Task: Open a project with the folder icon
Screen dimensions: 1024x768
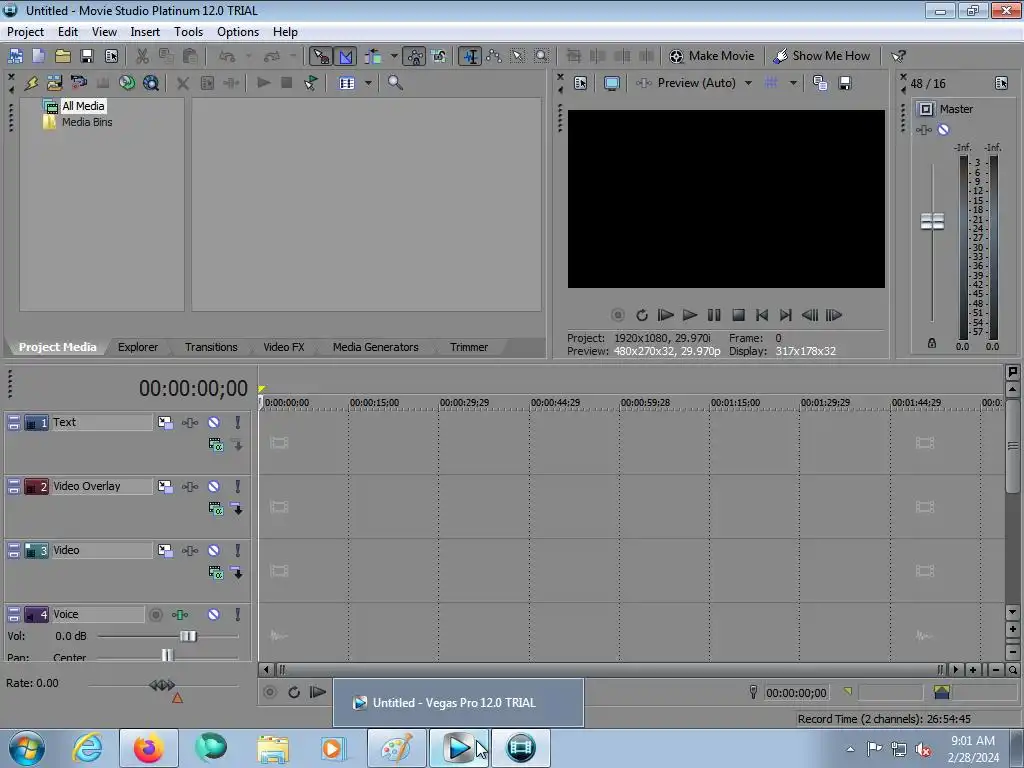Action: [x=63, y=56]
